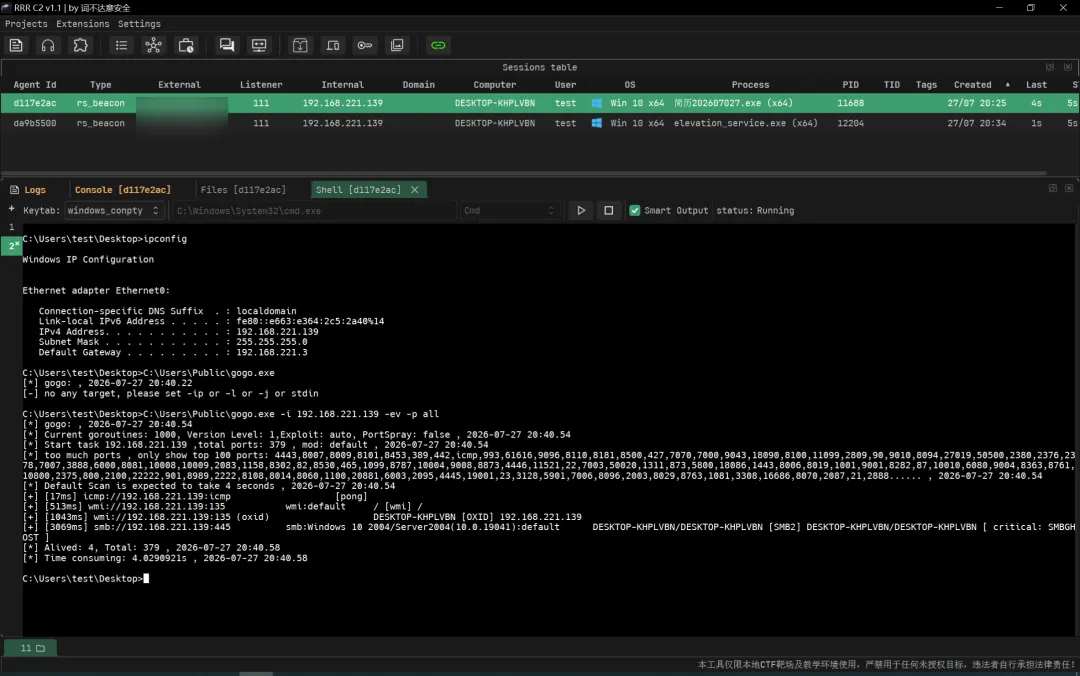Screen dimensions: 1080x676
Task: Open the Keytab windows_conpty dropdown
Action: click(114, 210)
